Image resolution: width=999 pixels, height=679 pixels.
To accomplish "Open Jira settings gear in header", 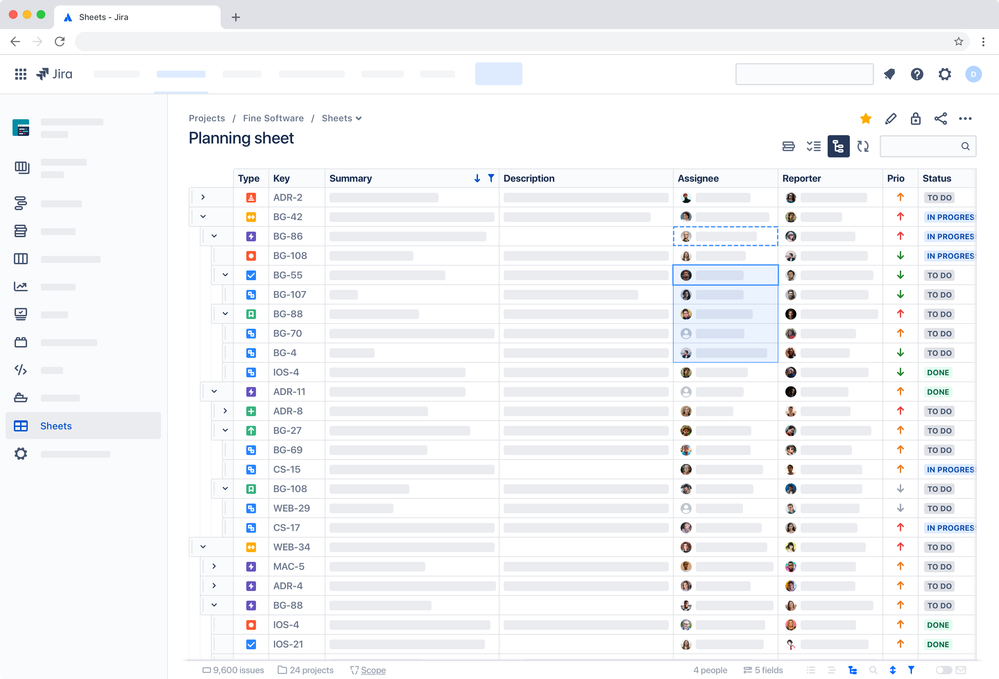I will coord(945,75).
